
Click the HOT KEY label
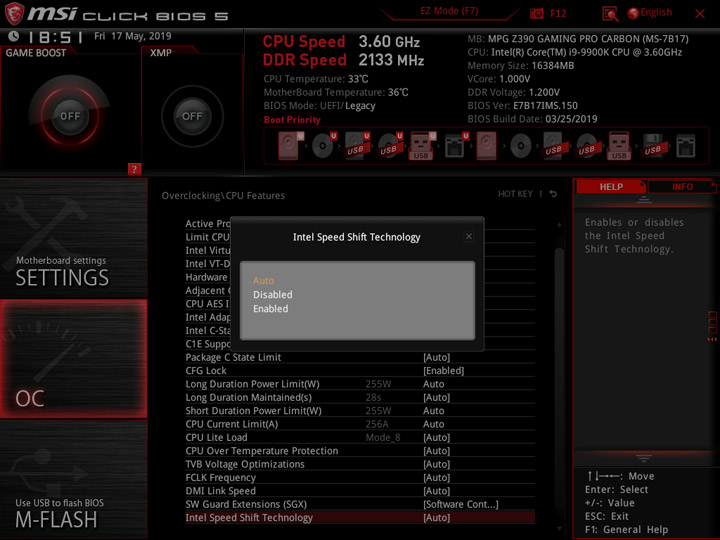[x=515, y=194]
